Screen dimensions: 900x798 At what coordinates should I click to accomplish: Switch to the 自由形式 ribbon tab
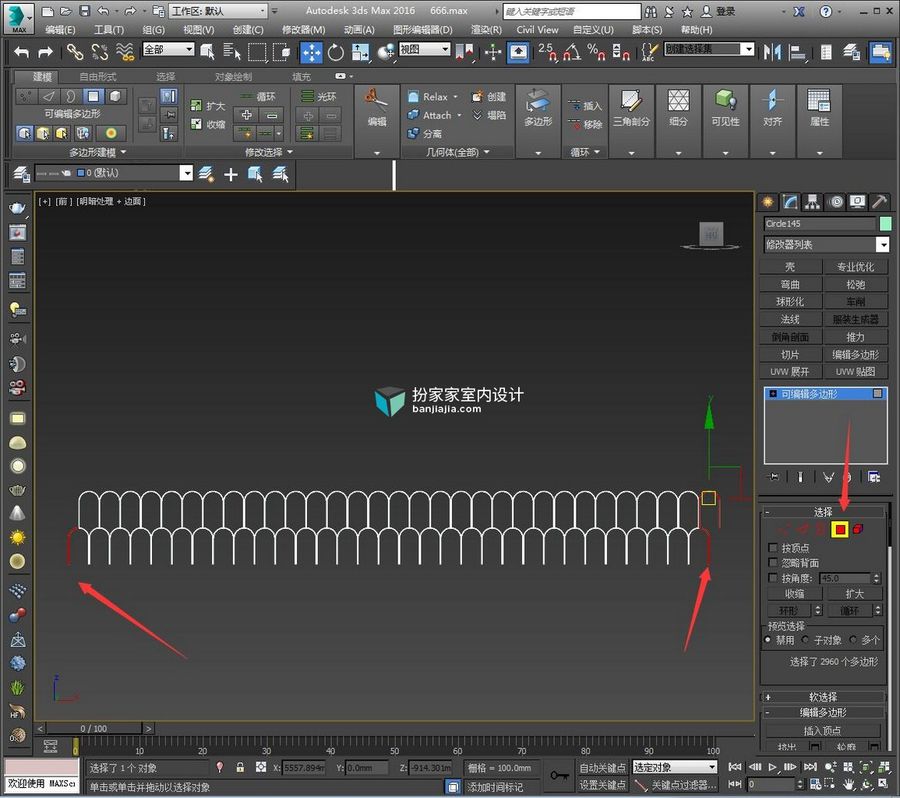pos(98,76)
